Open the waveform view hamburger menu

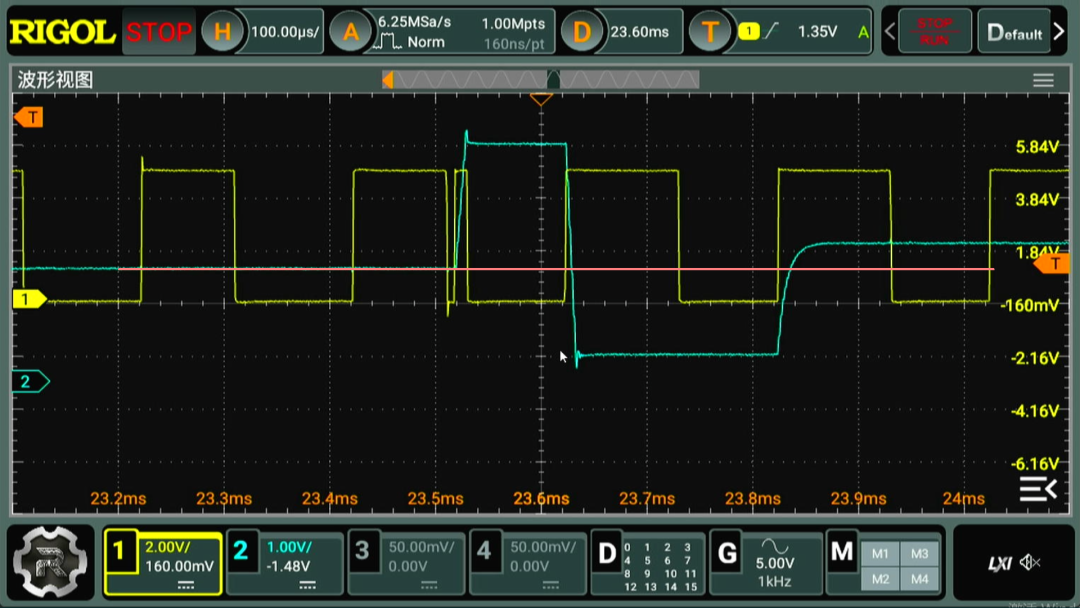pos(1043,81)
